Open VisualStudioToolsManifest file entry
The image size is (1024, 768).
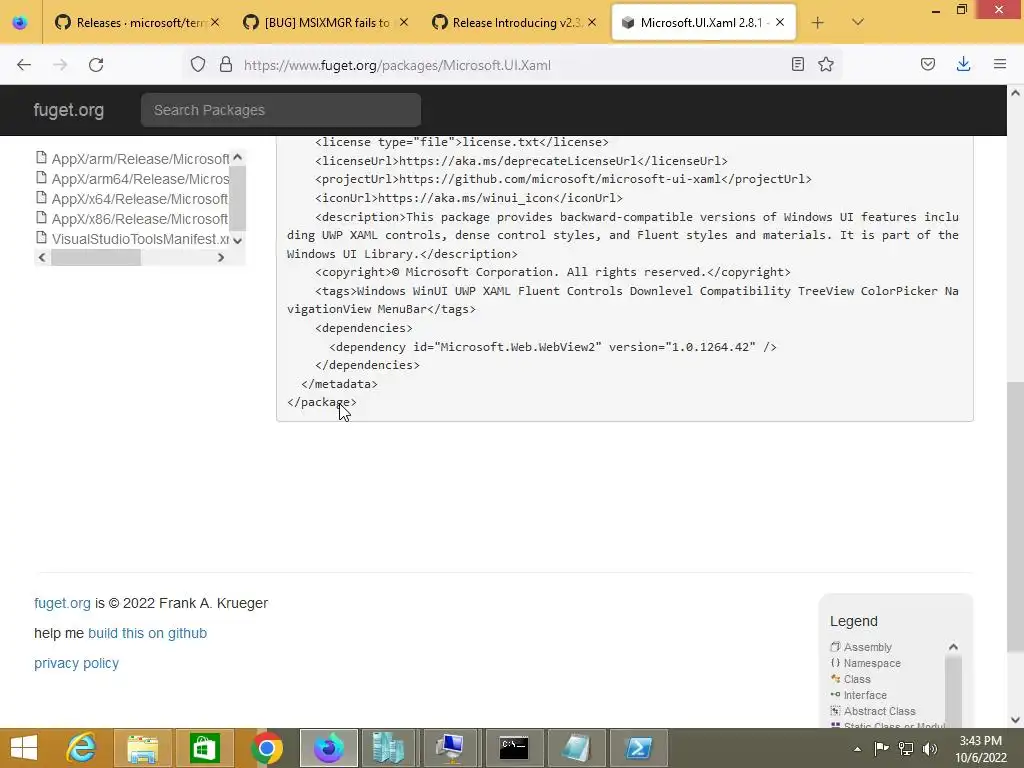tap(140, 239)
